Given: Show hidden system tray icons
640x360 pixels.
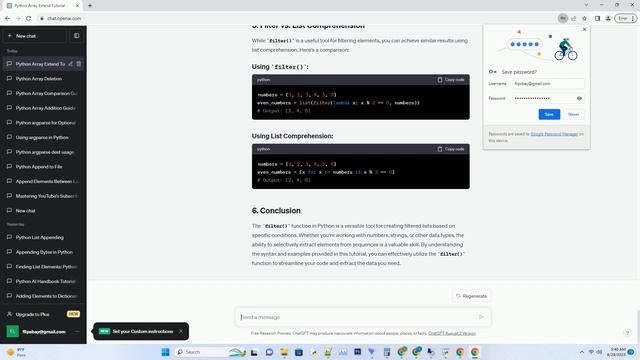Looking at the screenshot, I should pos(581,352).
